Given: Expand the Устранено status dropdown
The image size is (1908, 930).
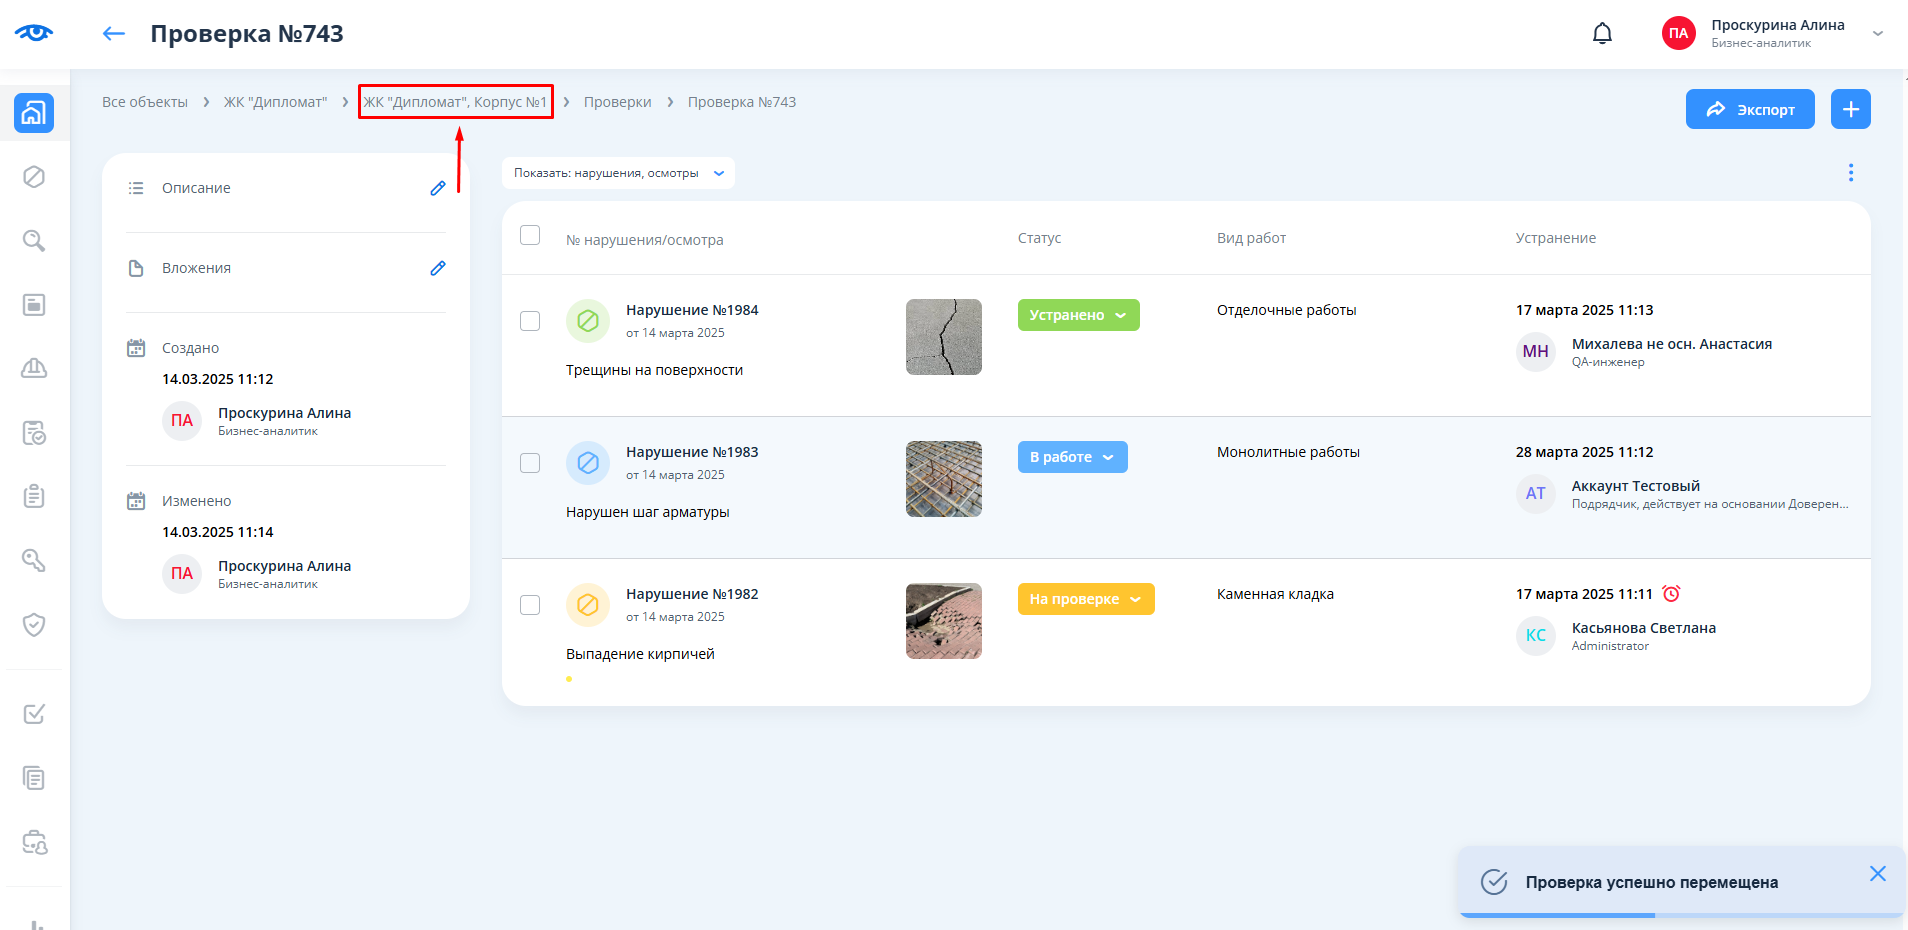Looking at the screenshot, I should click(x=1078, y=315).
